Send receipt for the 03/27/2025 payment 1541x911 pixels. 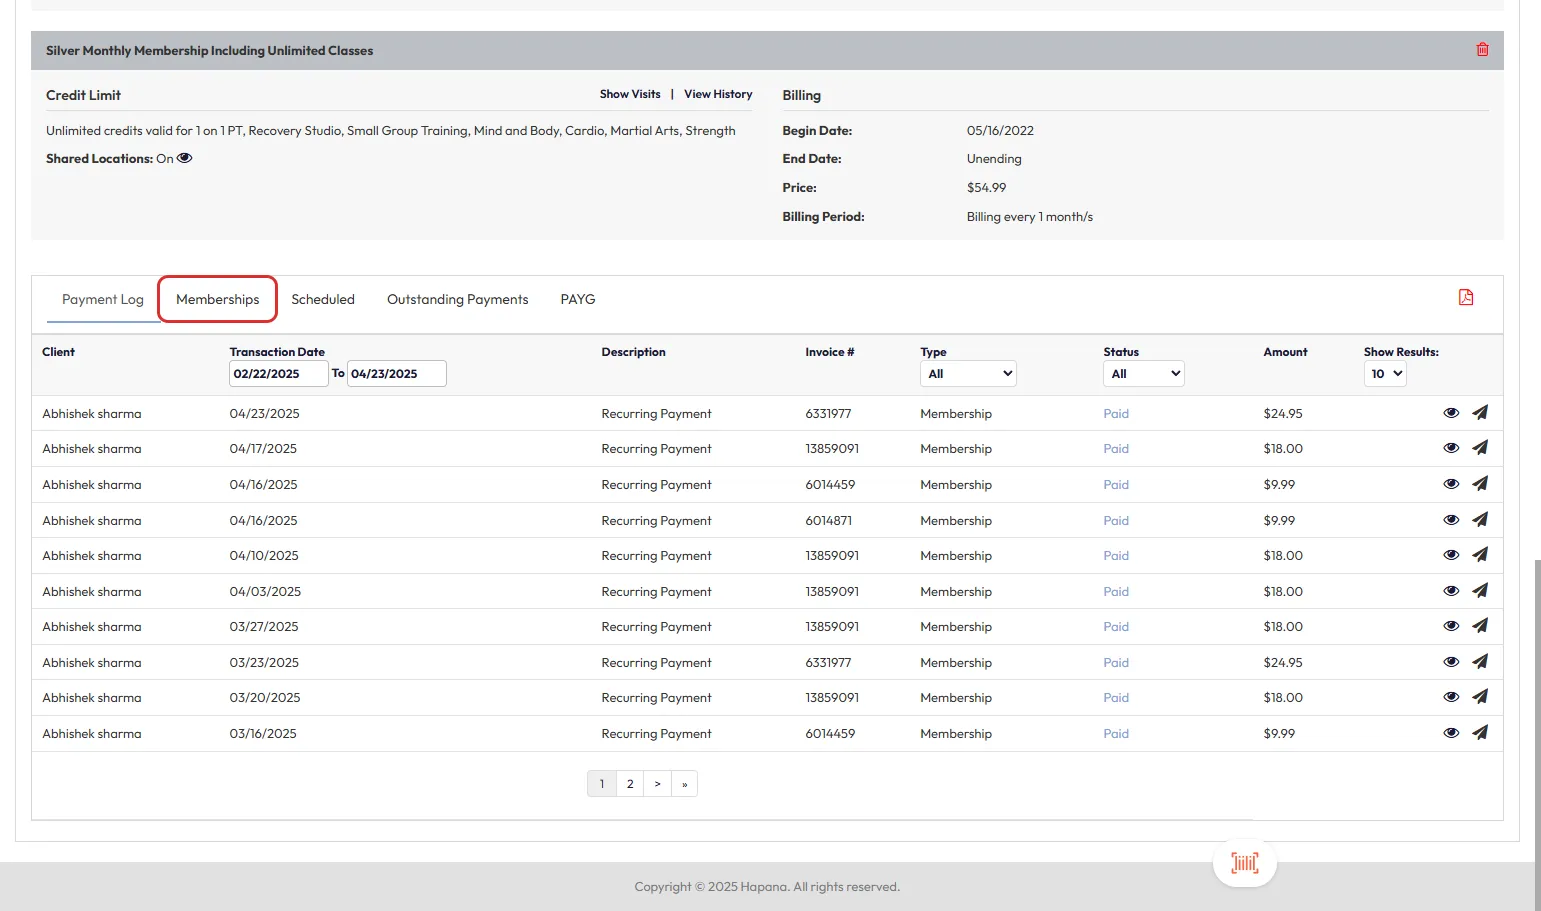[1480, 626]
